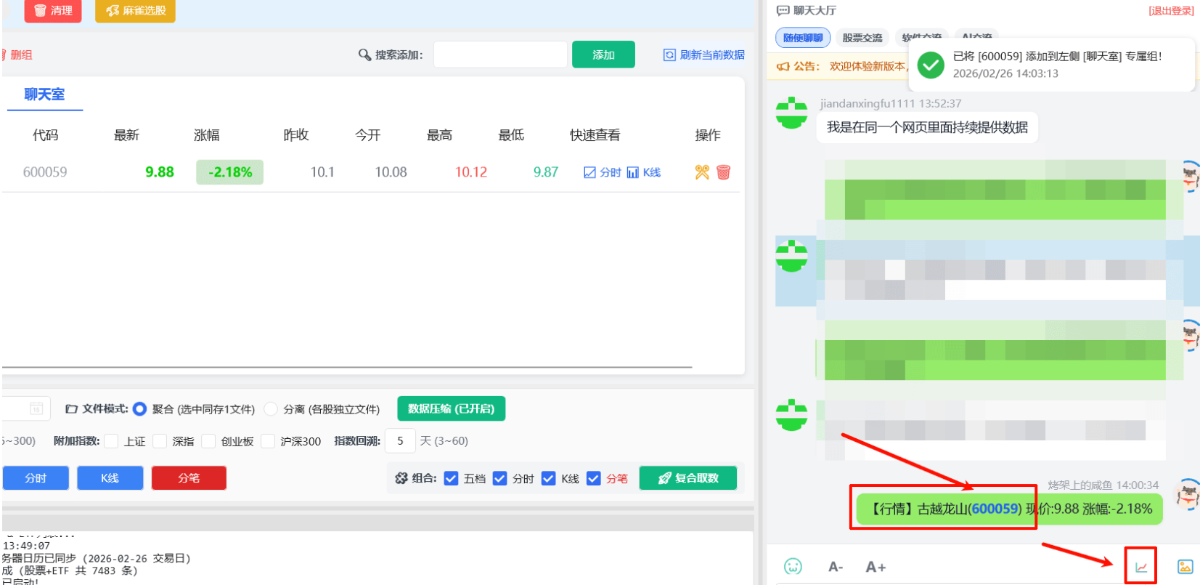Click the green 添加 button
1200x585 pixels.
pyautogui.click(x=603, y=55)
